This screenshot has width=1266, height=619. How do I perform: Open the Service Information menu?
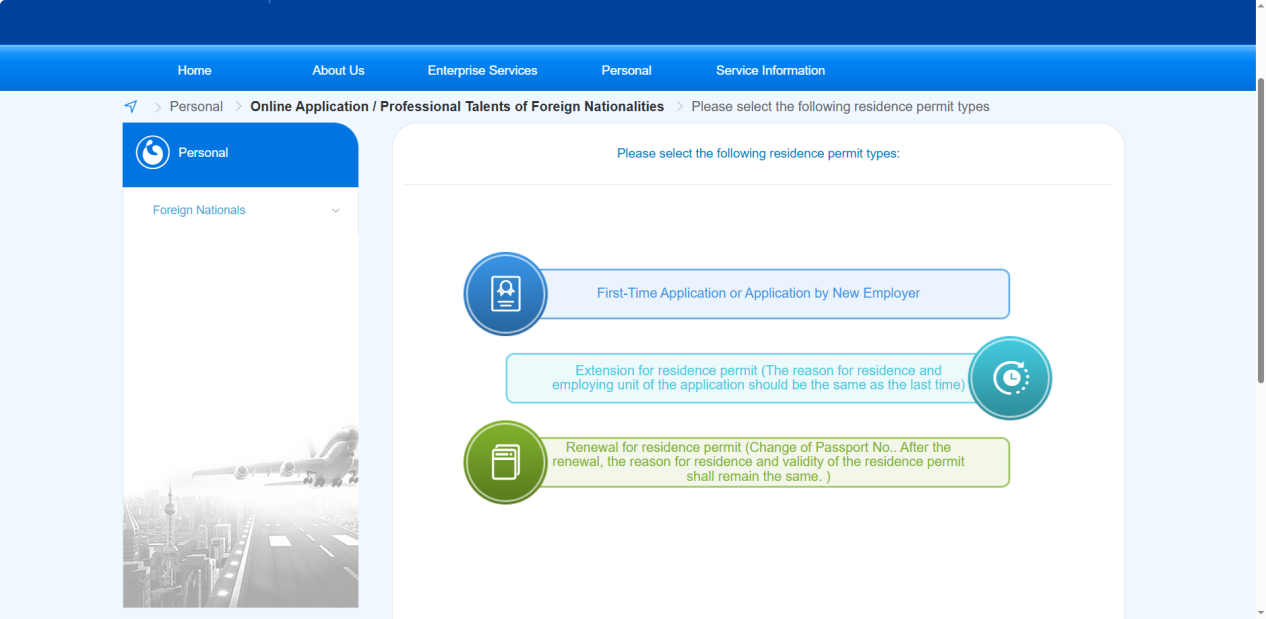pyautogui.click(x=771, y=71)
